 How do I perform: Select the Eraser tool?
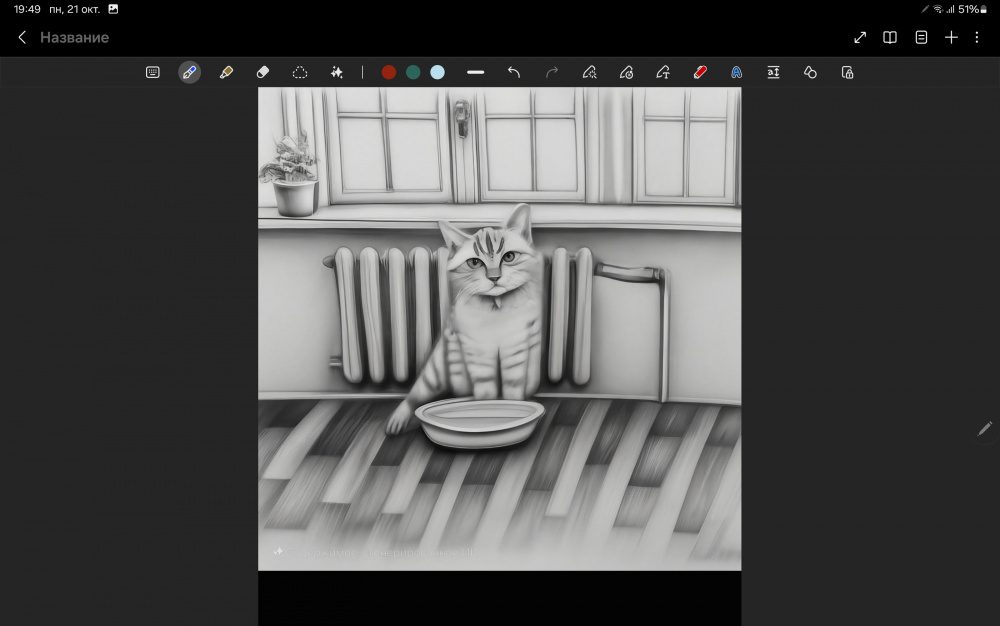coord(263,72)
